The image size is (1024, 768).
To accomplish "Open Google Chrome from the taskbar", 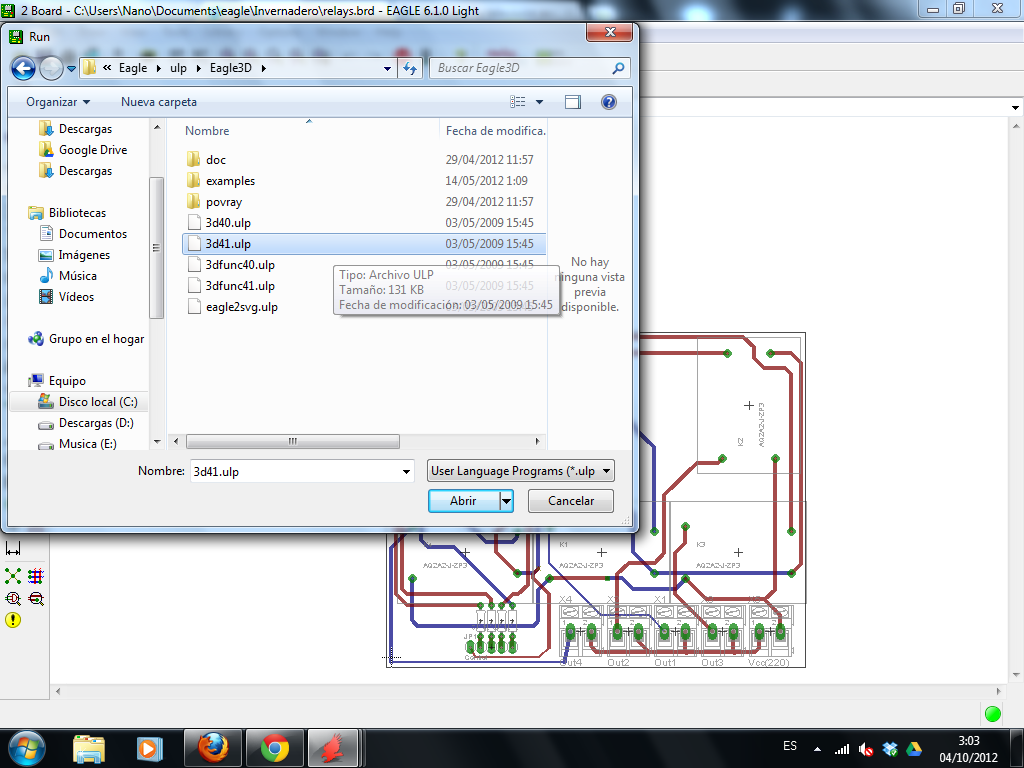I will tap(275, 748).
